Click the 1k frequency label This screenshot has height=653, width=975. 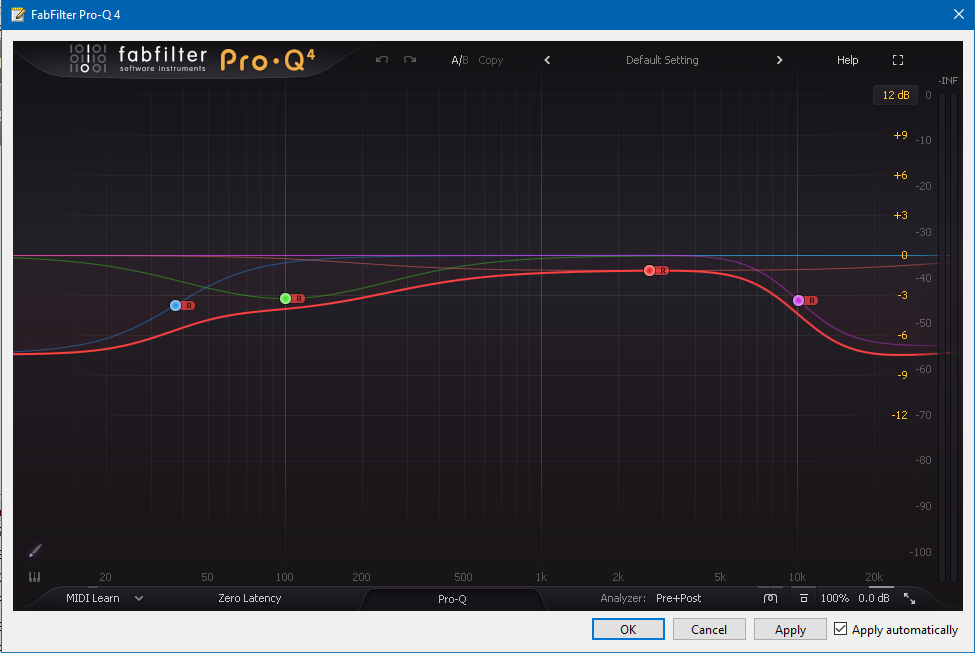click(542, 577)
